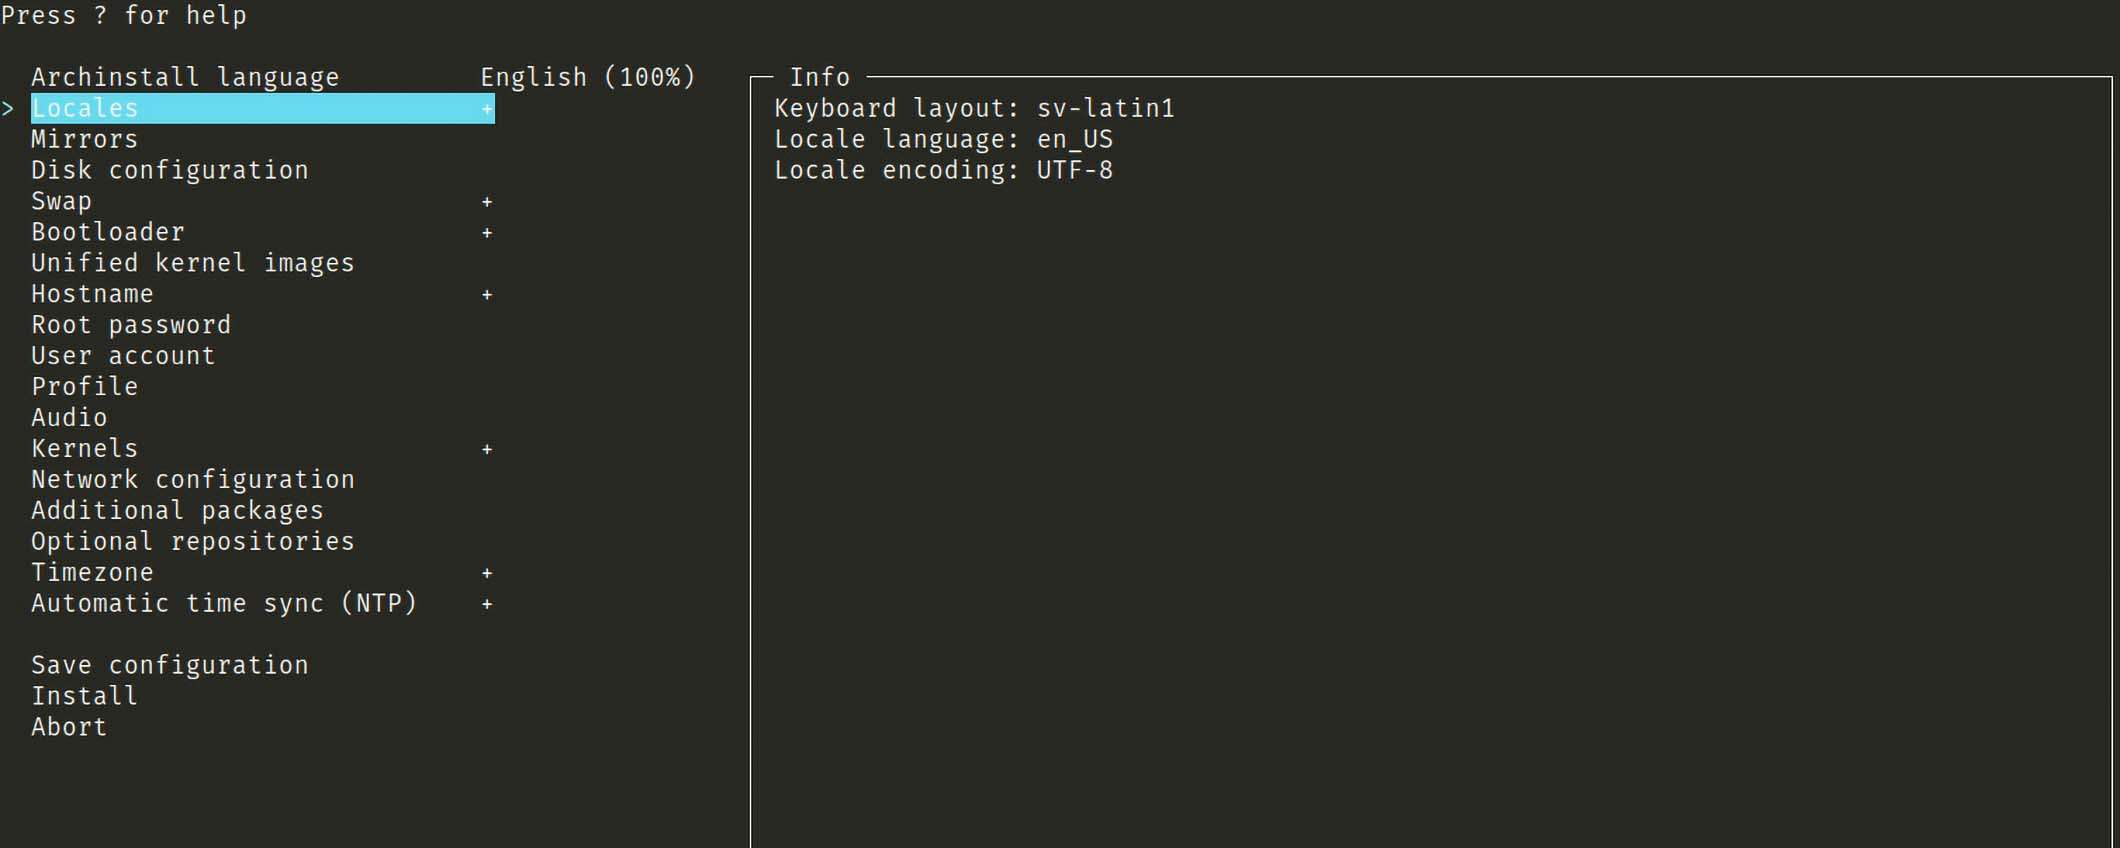Click Save configuration
The height and width of the screenshot is (848, 2120).
point(170,665)
